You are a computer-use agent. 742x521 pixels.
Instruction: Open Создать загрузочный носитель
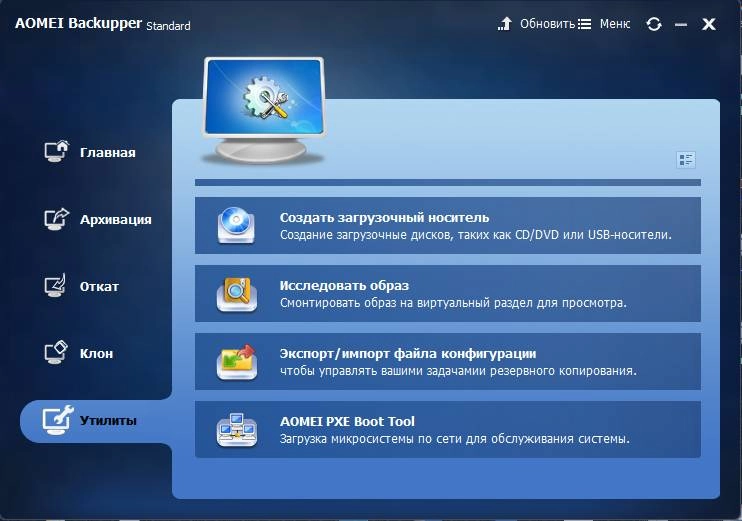pyautogui.click(x=448, y=225)
